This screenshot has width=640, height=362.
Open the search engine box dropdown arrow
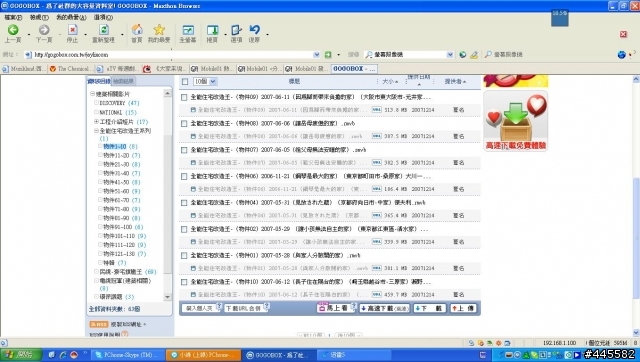click(450, 54)
